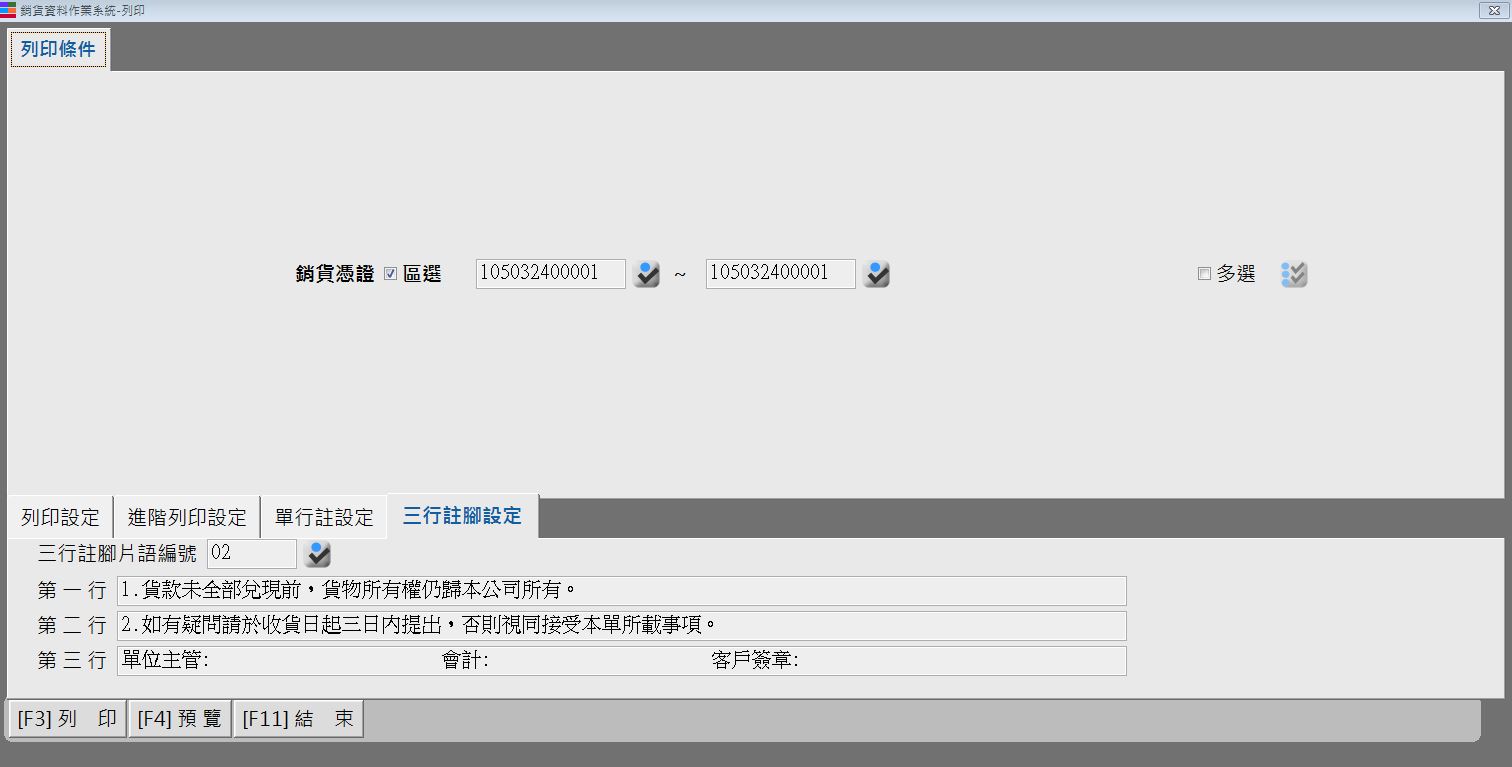Screen dimensions: 1512x767
Task: Click the 第一行 footer text field
Action: point(621,590)
